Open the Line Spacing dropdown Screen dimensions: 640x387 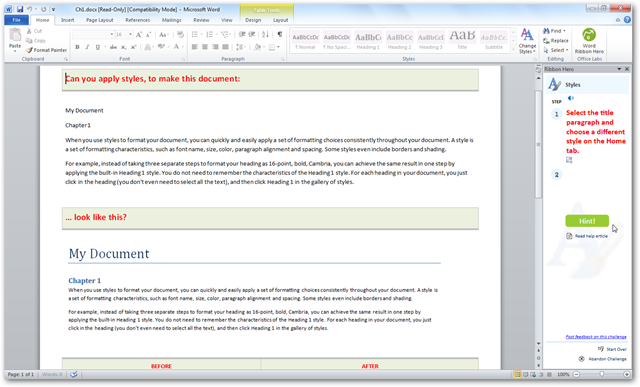pyautogui.click(x=240, y=47)
